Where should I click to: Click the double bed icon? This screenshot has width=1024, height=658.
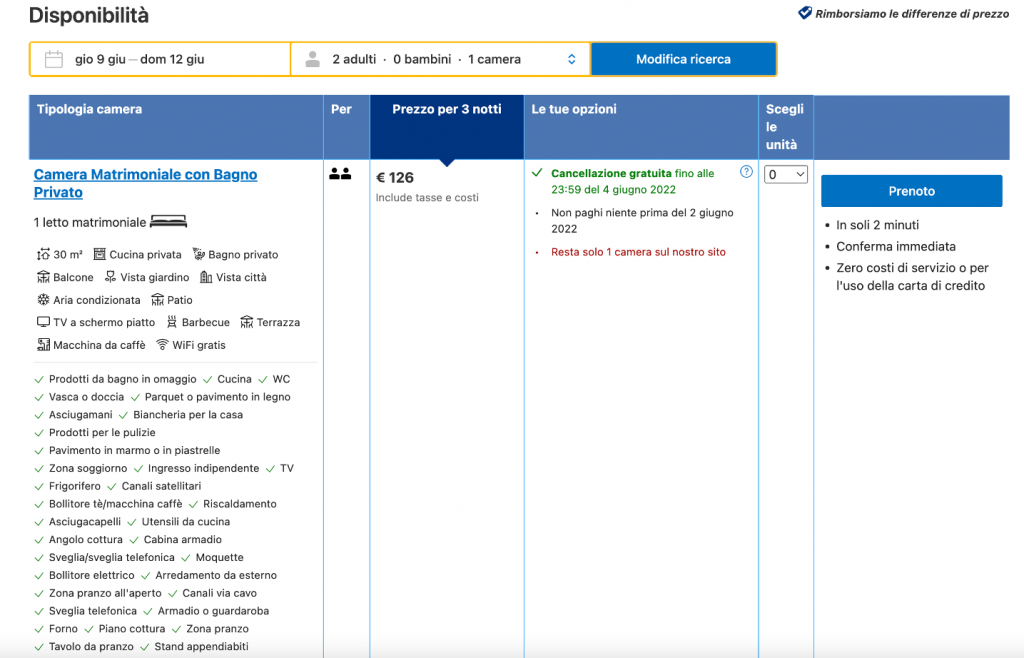(x=169, y=222)
